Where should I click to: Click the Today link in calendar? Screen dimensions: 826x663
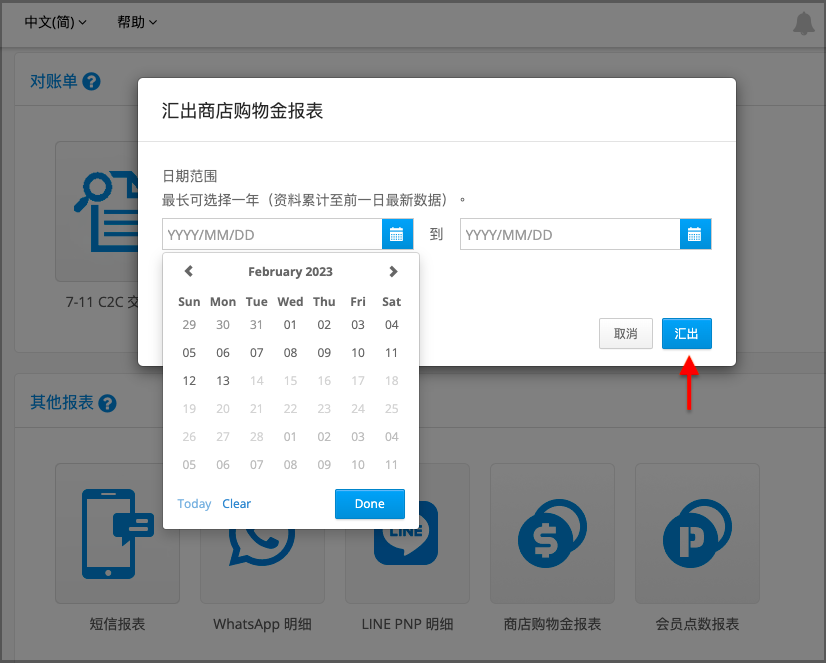[194, 504]
